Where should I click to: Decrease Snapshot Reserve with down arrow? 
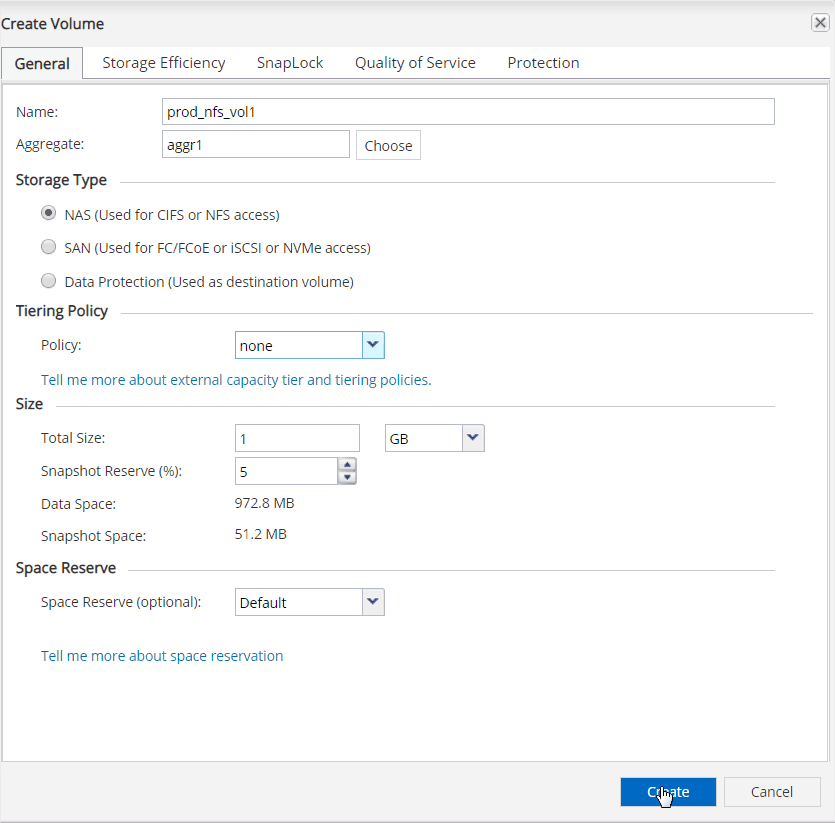click(347, 477)
